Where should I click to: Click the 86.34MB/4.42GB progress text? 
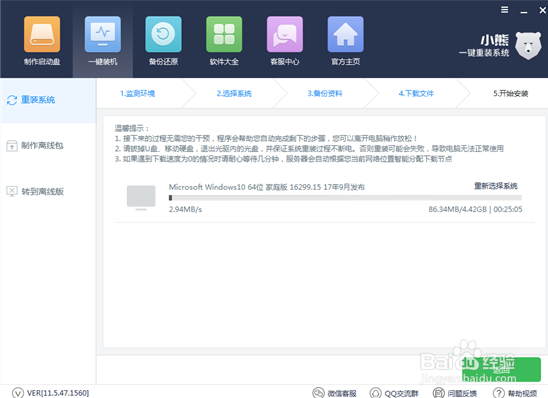[457, 209]
